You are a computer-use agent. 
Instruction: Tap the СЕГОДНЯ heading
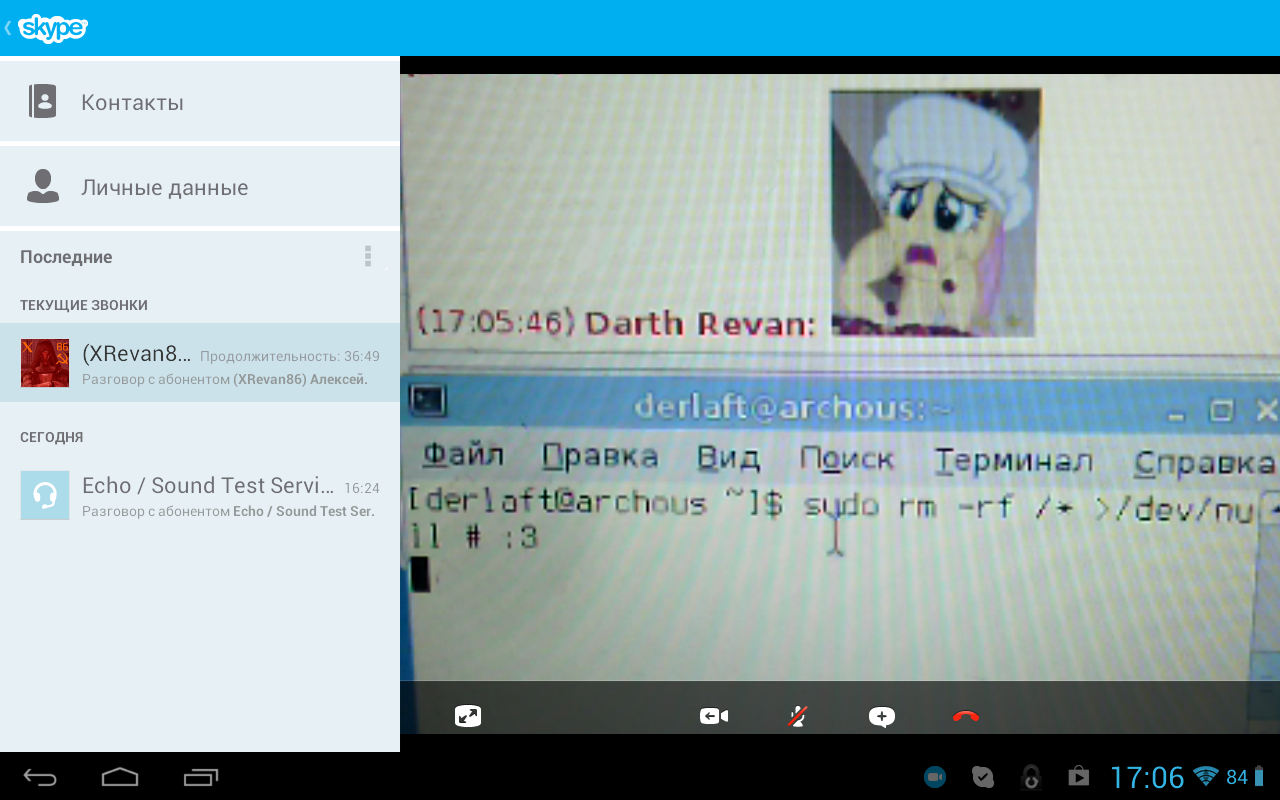point(52,437)
